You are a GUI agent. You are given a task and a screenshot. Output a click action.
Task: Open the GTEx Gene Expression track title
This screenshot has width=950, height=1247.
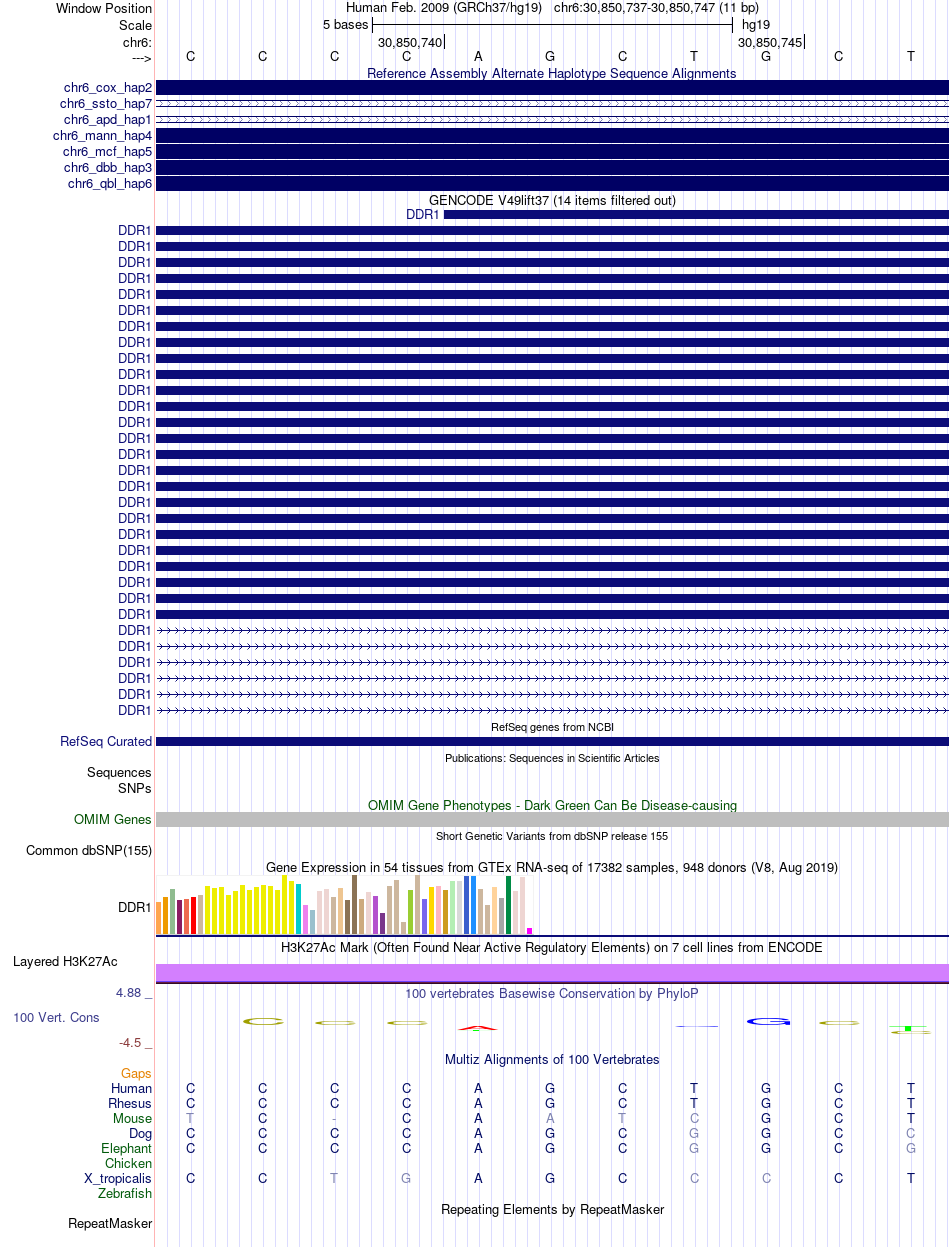(552, 867)
